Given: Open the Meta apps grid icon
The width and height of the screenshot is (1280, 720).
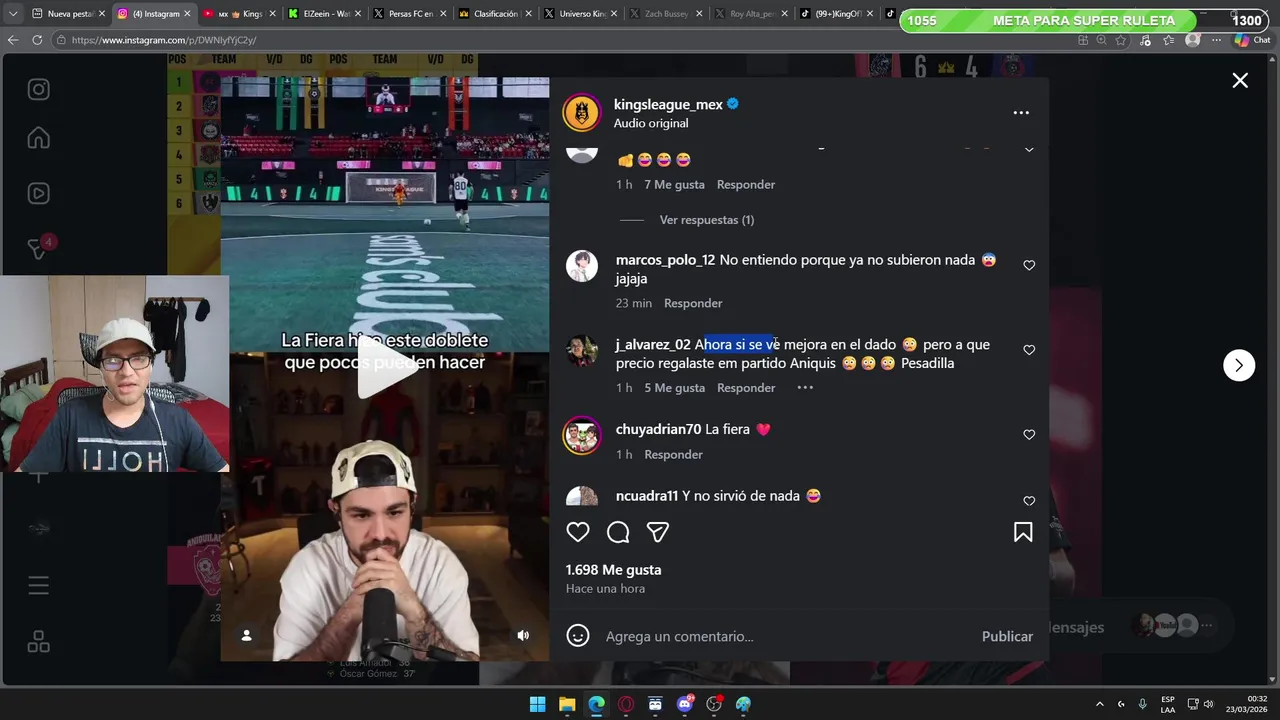Looking at the screenshot, I should [38, 642].
